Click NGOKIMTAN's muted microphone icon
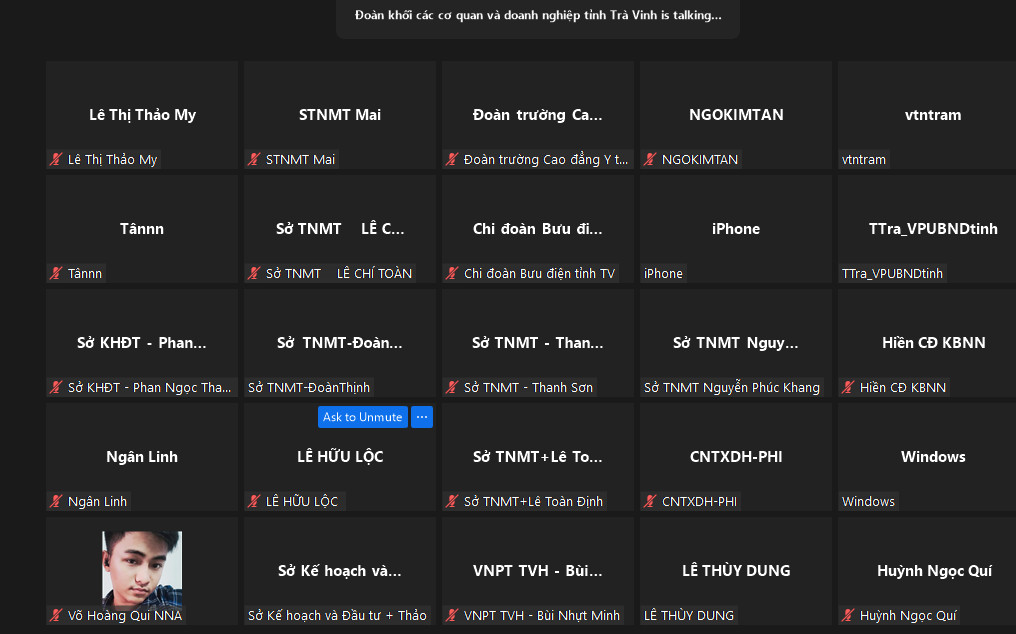The height and width of the screenshot is (634, 1016). point(651,160)
